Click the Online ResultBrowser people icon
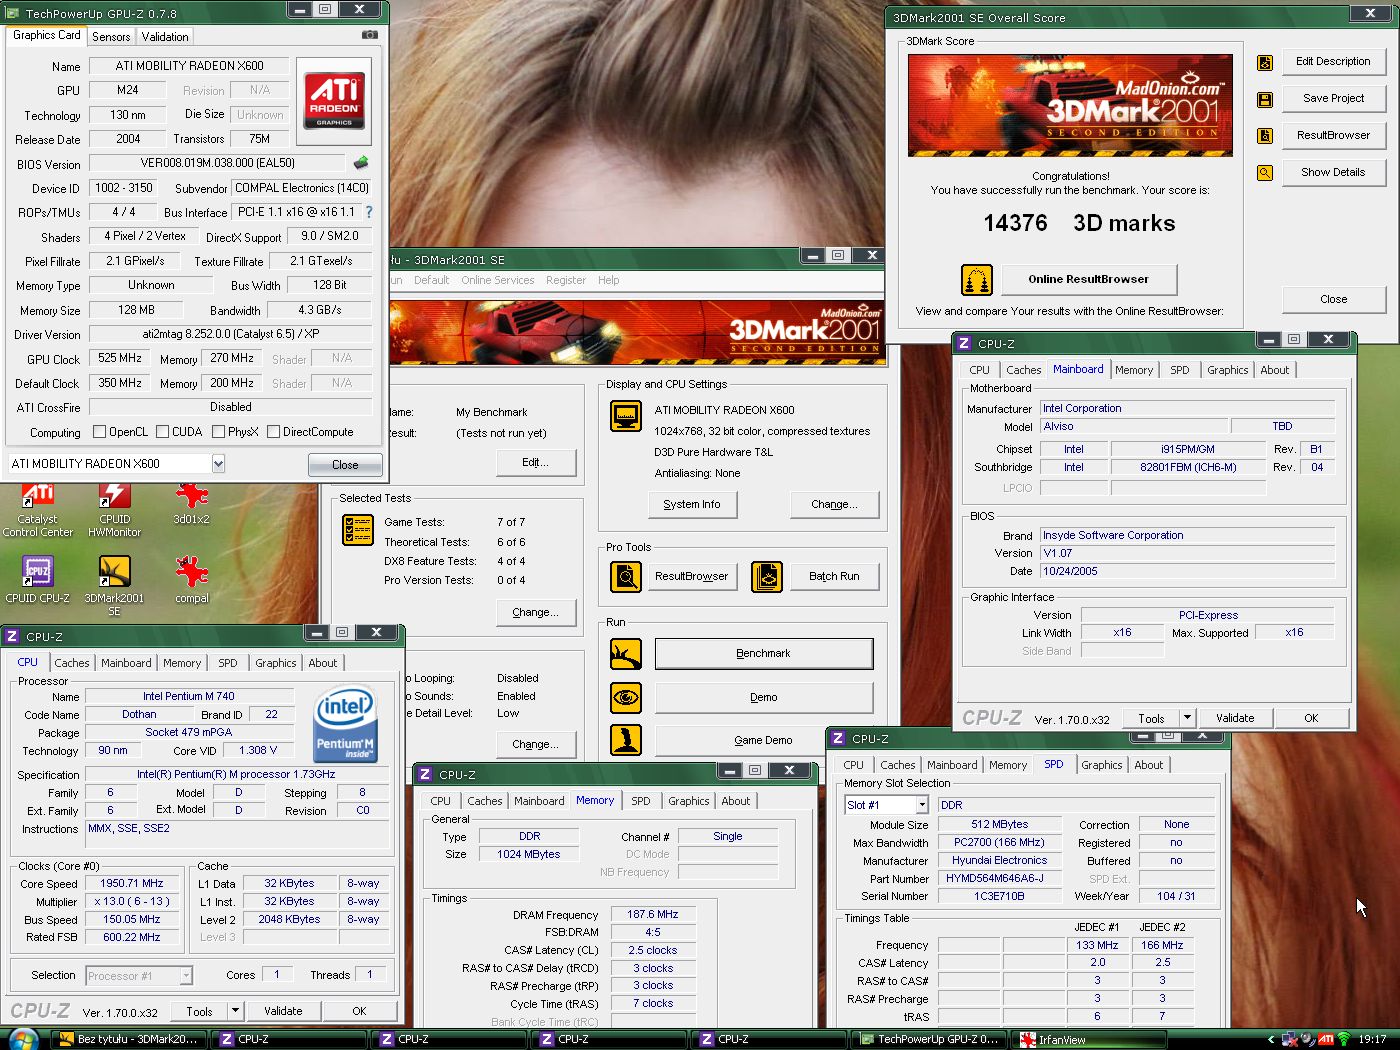This screenshot has height=1050, width=1400. click(x=977, y=280)
